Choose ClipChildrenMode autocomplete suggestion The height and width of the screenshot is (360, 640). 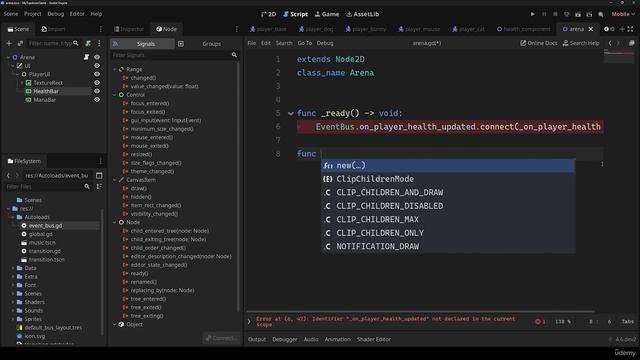coord(448,179)
